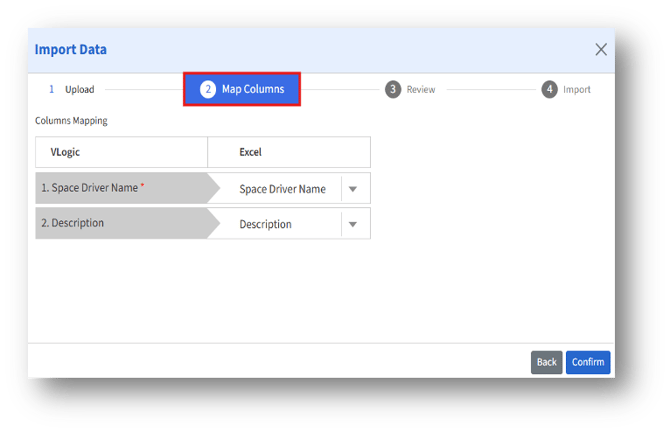
Task: Click the Excel column header
Action: coord(250,152)
